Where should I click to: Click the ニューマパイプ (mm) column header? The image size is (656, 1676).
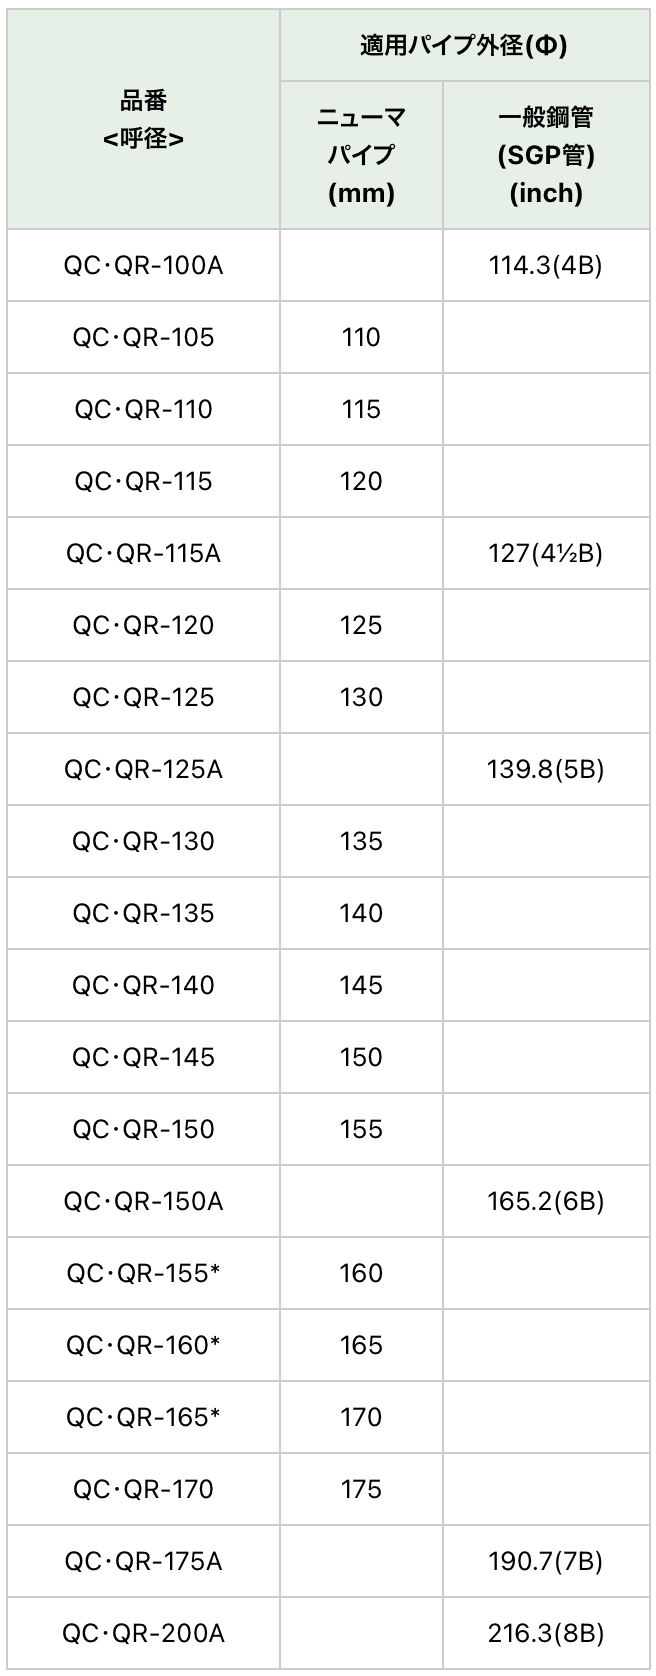click(361, 155)
